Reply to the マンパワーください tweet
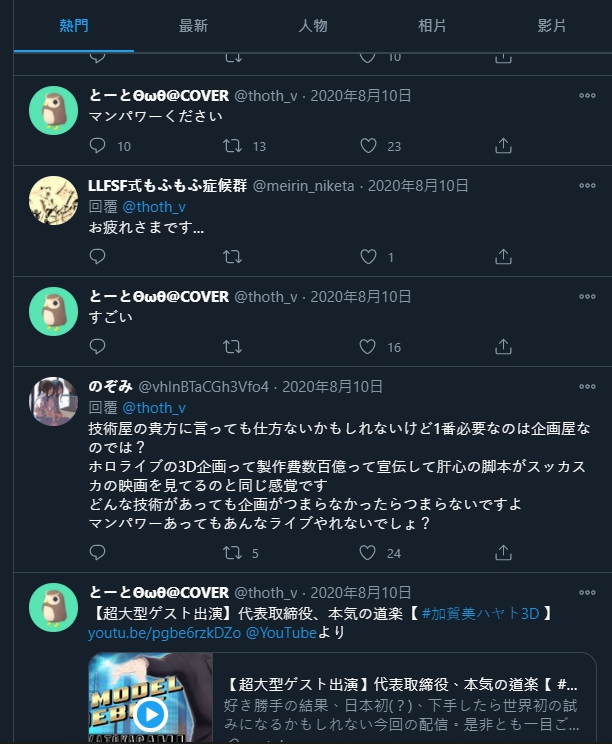 pyautogui.click(x=97, y=146)
